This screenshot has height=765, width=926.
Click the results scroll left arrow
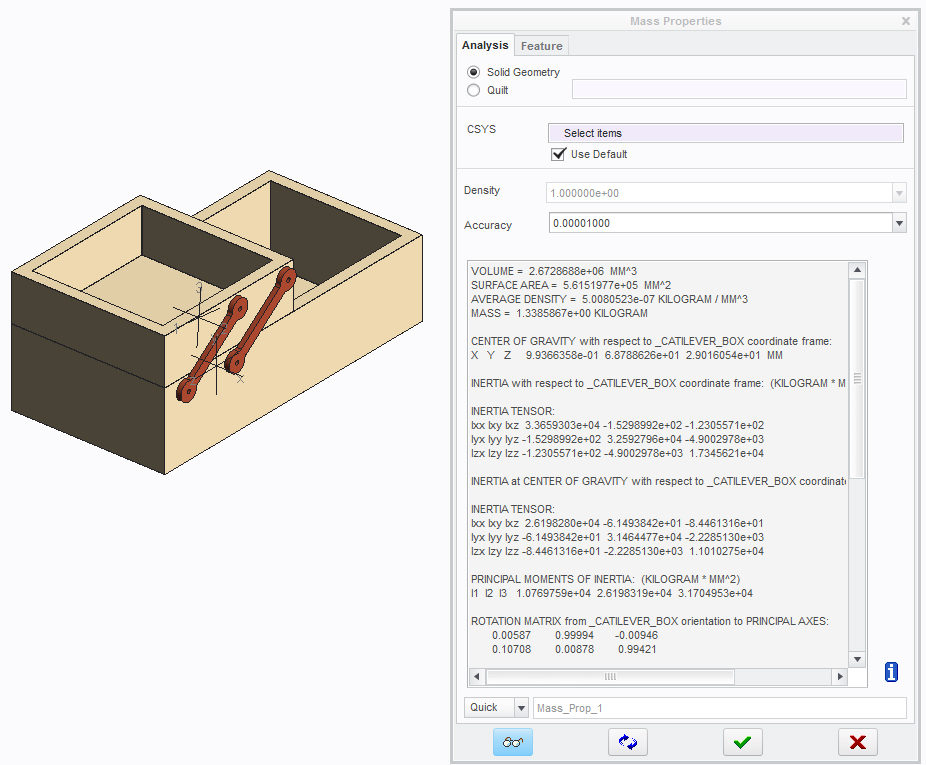point(477,677)
